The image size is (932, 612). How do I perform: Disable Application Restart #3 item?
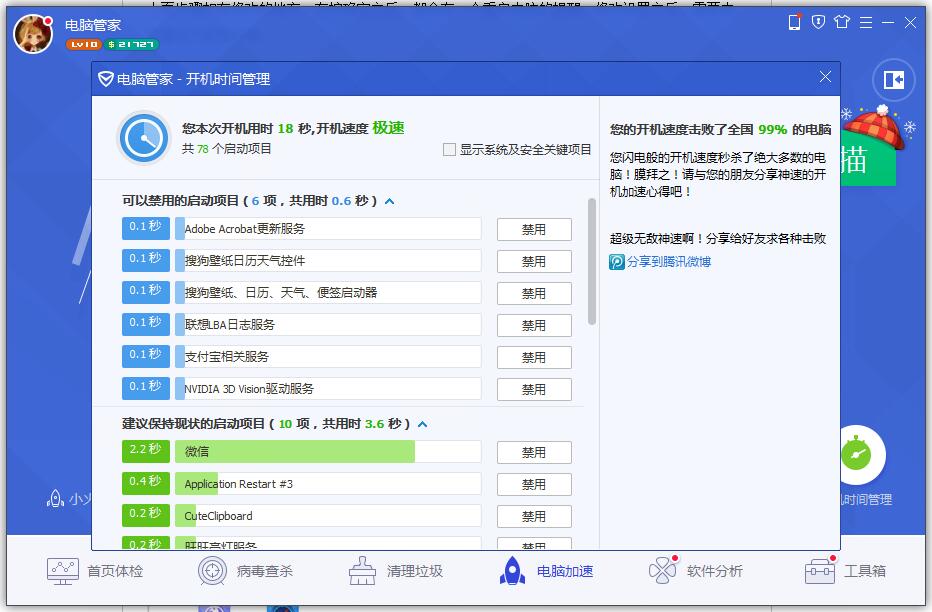[534, 485]
